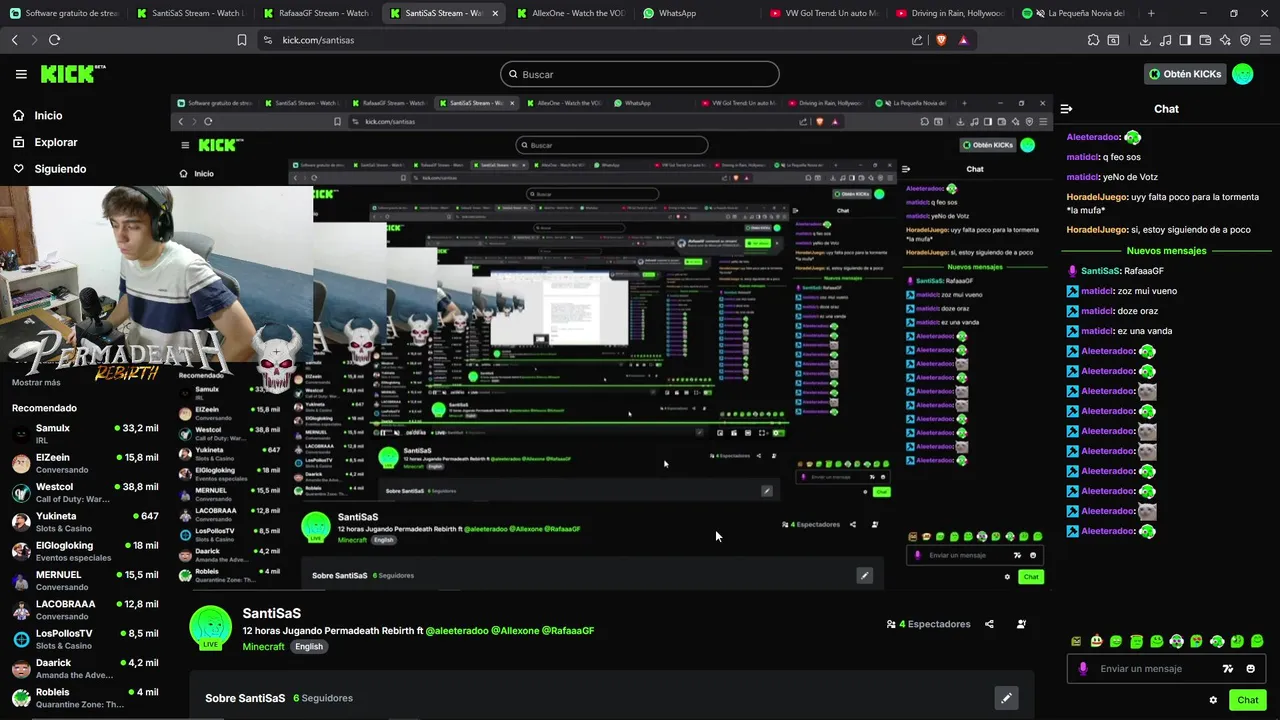Click the Obtén KICKs button
This screenshot has width=1280, height=720.
(1185, 74)
